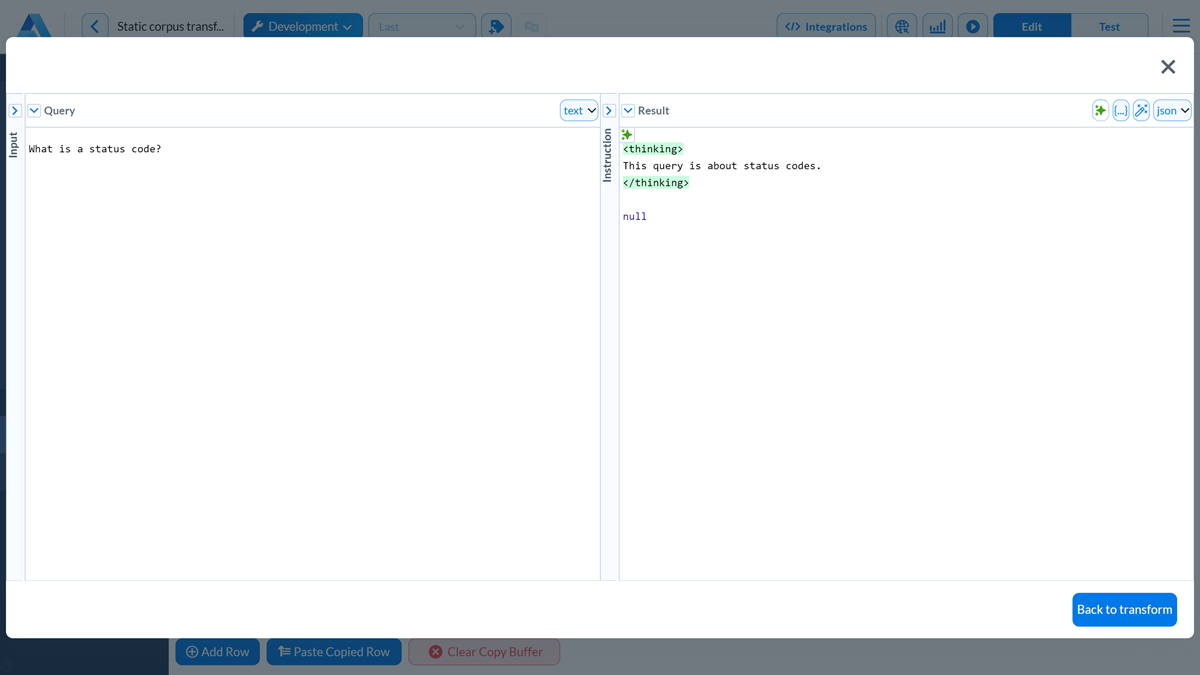
Task: Switch to the Test tab
Action: tap(1110, 25)
